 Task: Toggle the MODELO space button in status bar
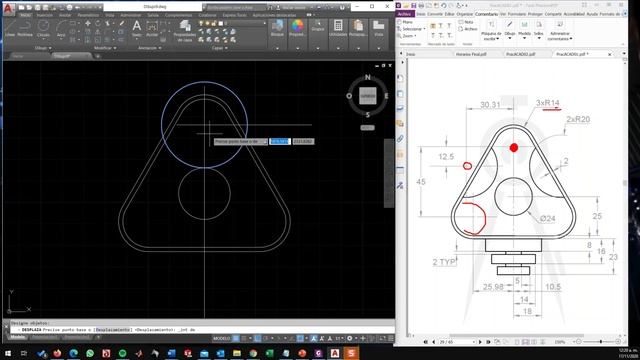(x=222, y=338)
